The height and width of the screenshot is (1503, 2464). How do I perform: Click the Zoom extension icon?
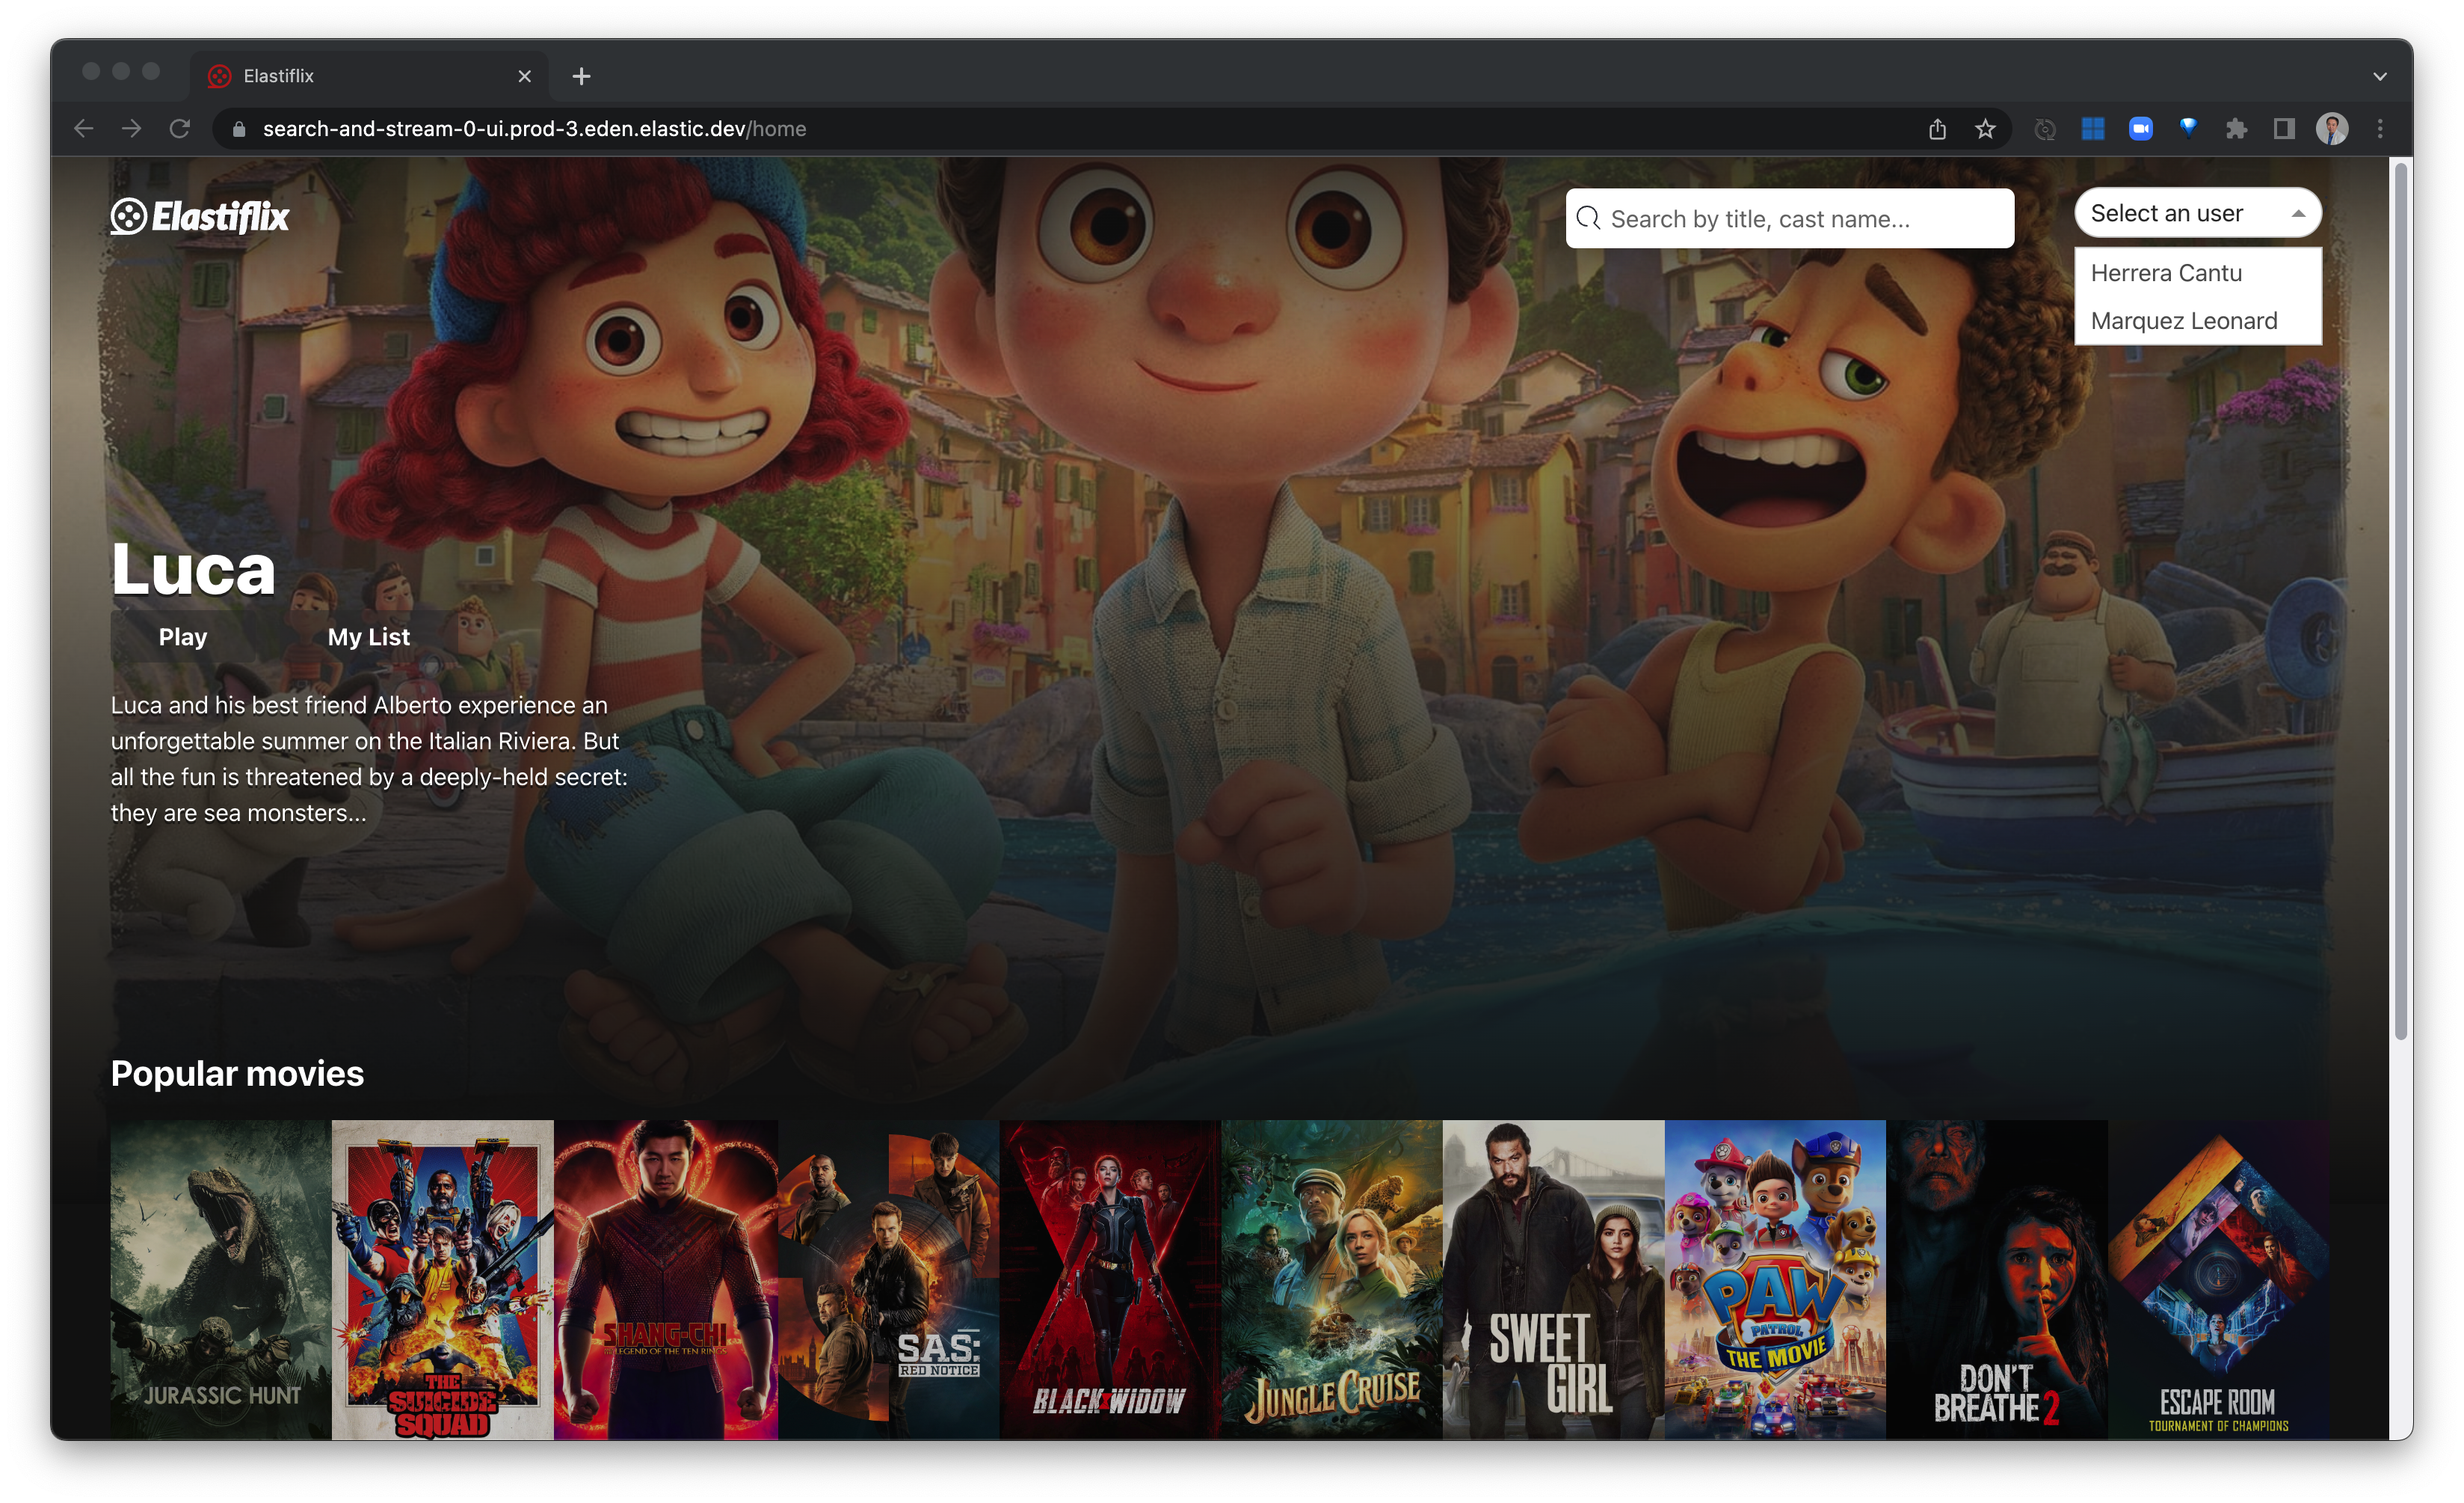point(2140,129)
